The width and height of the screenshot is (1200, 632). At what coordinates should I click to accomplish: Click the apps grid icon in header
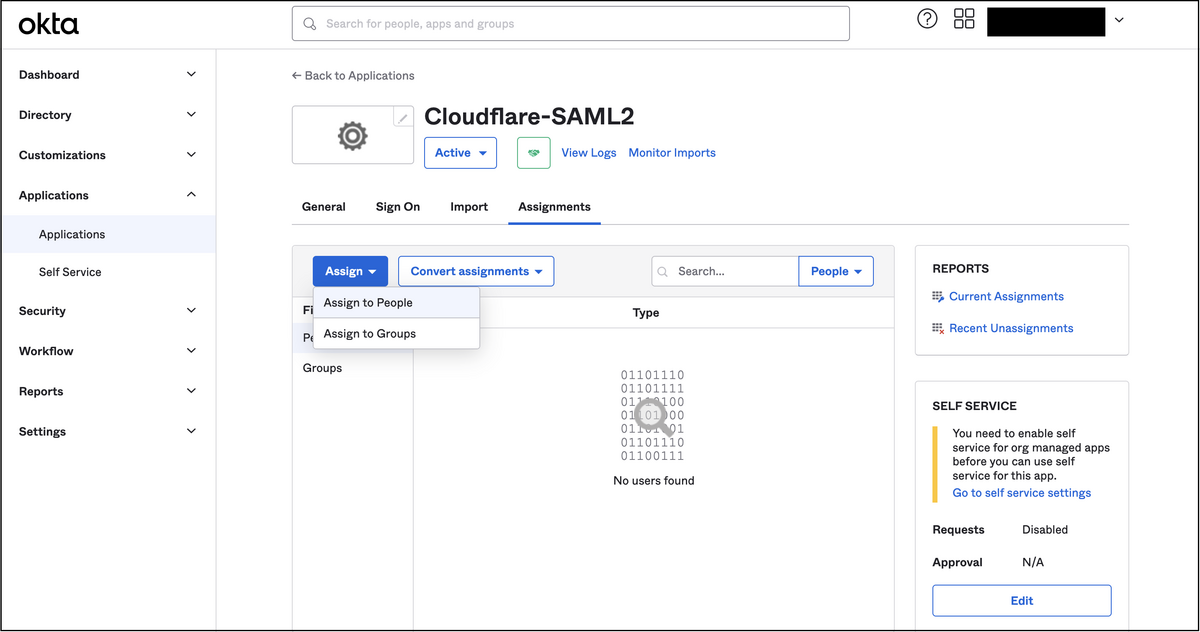[963, 18]
